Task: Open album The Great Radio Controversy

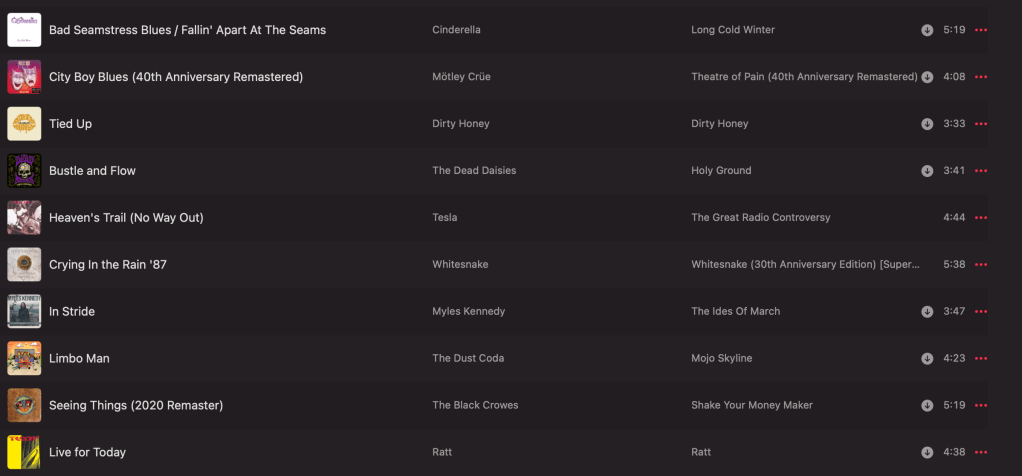Action: 760,217
